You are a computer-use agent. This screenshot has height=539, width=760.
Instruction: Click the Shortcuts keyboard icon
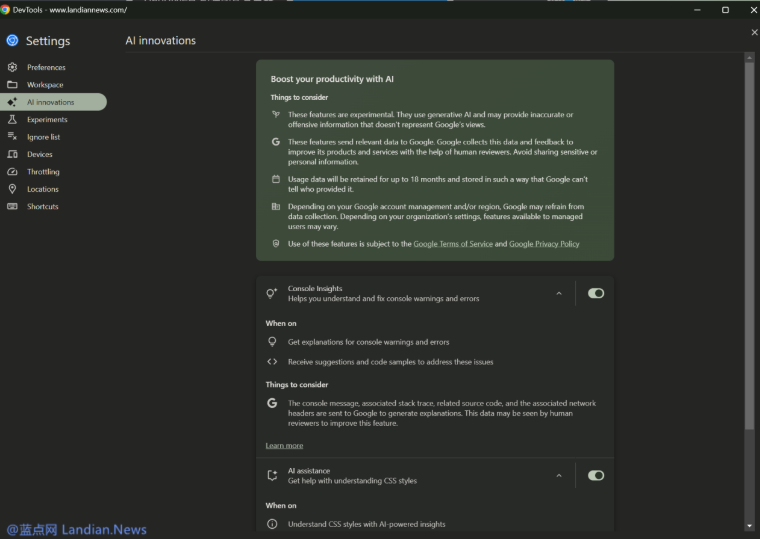click(x=12, y=206)
